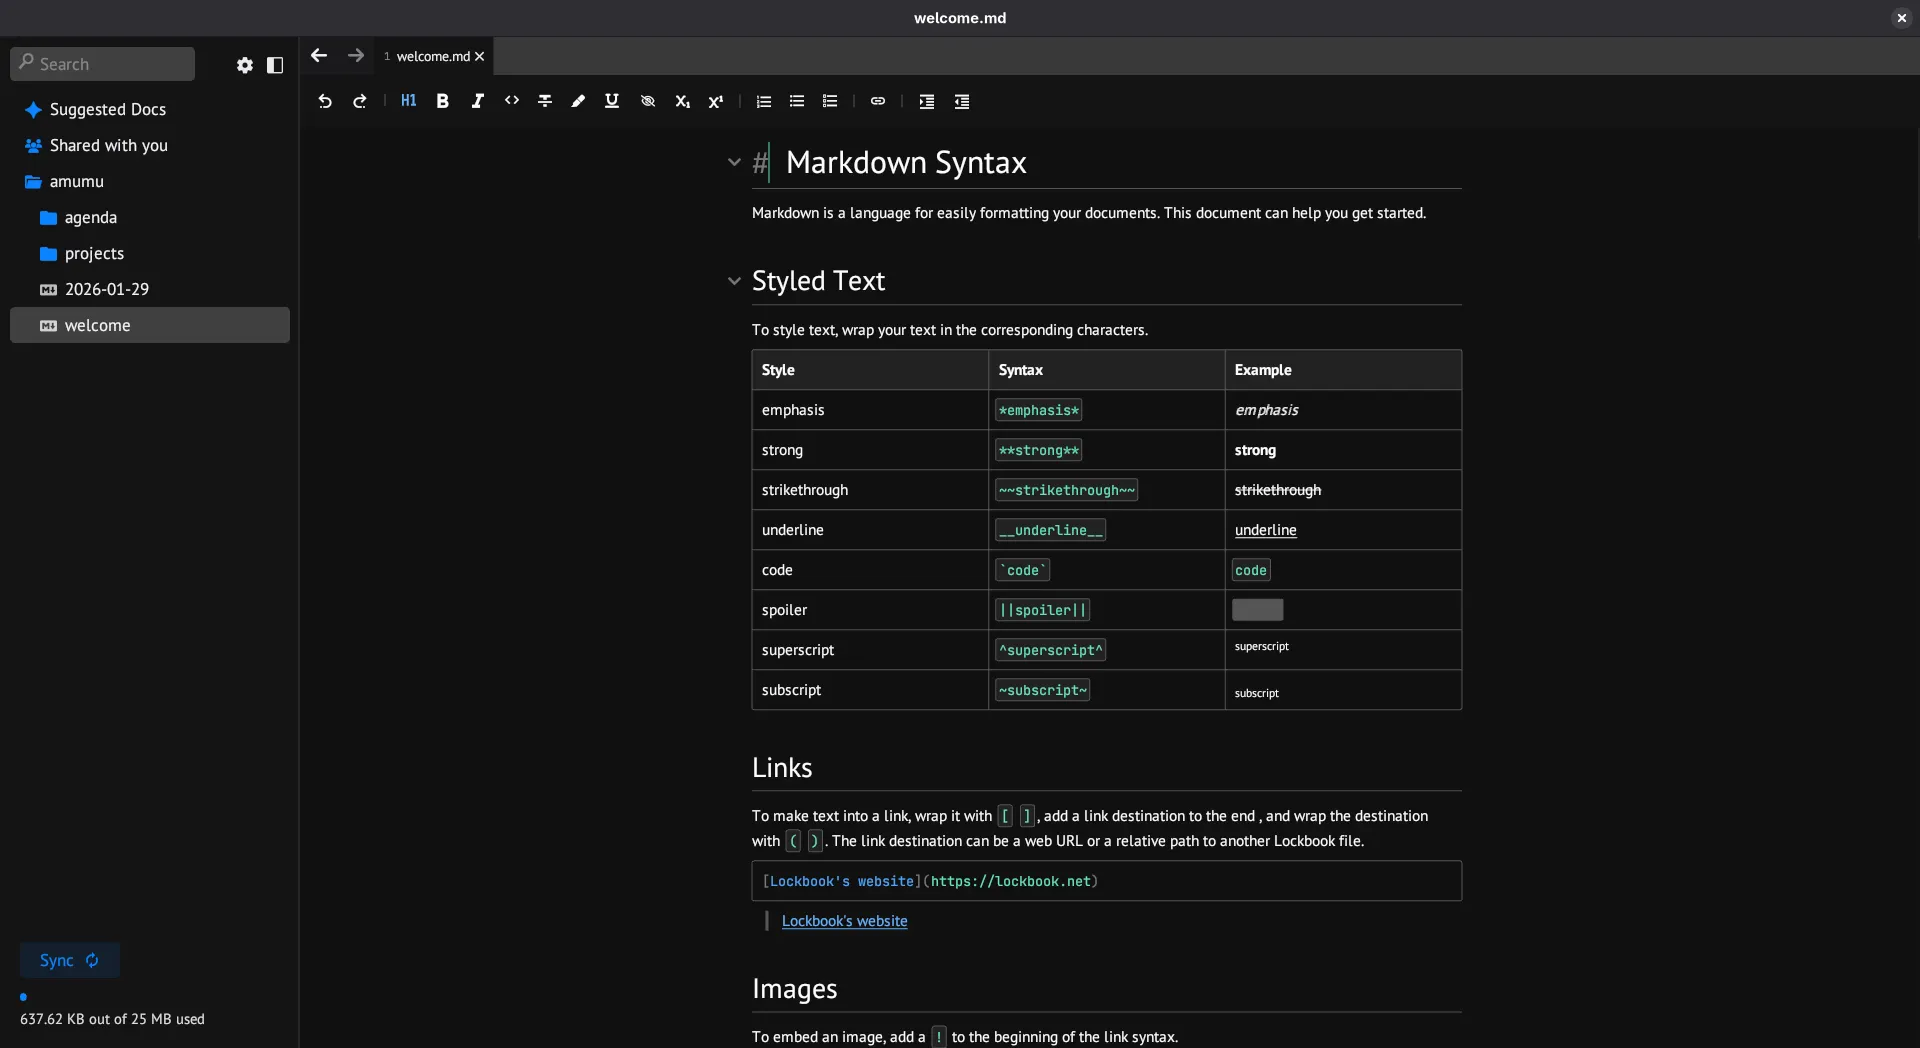Apply superscript formatting

[x=716, y=101]
